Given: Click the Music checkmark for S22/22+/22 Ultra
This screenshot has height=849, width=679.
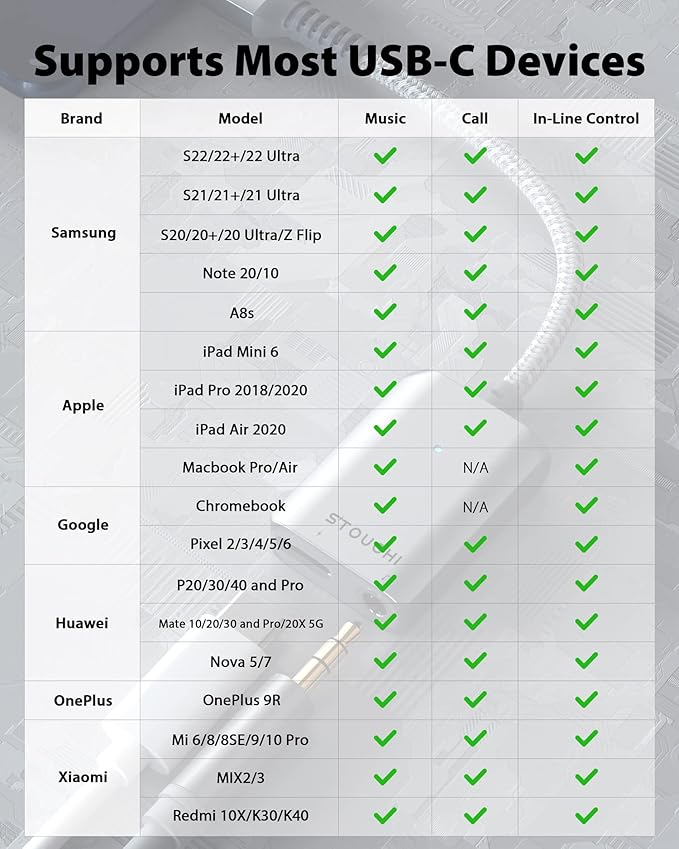Looking at the screenshot, I should [x=385, y=156].
